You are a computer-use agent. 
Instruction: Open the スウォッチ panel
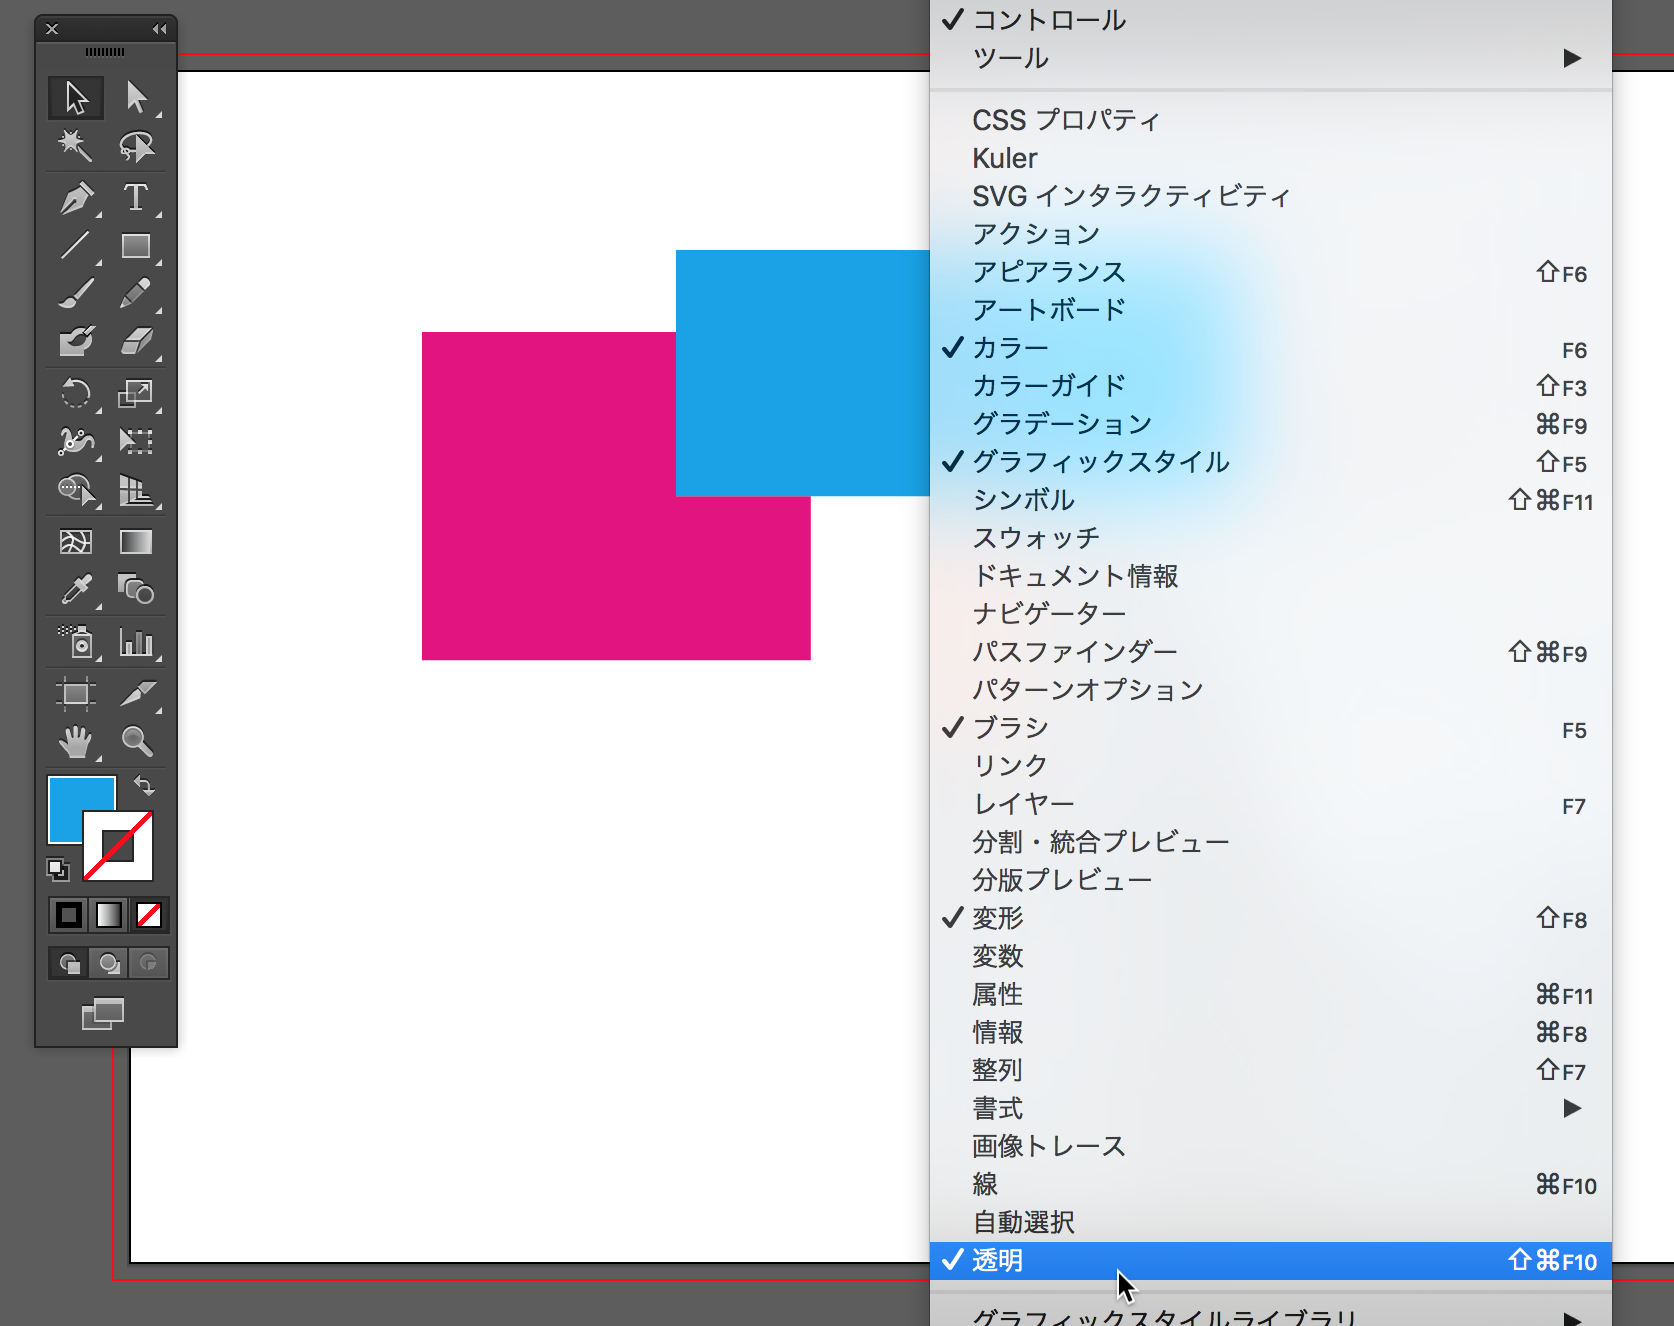pyautogui.click(x=1271, y=538)
